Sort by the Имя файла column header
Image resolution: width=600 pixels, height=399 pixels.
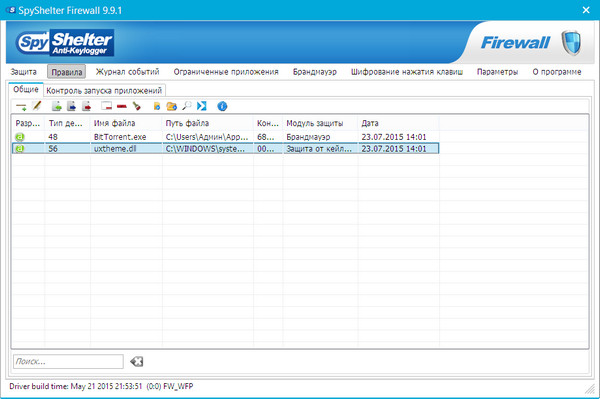126,123
